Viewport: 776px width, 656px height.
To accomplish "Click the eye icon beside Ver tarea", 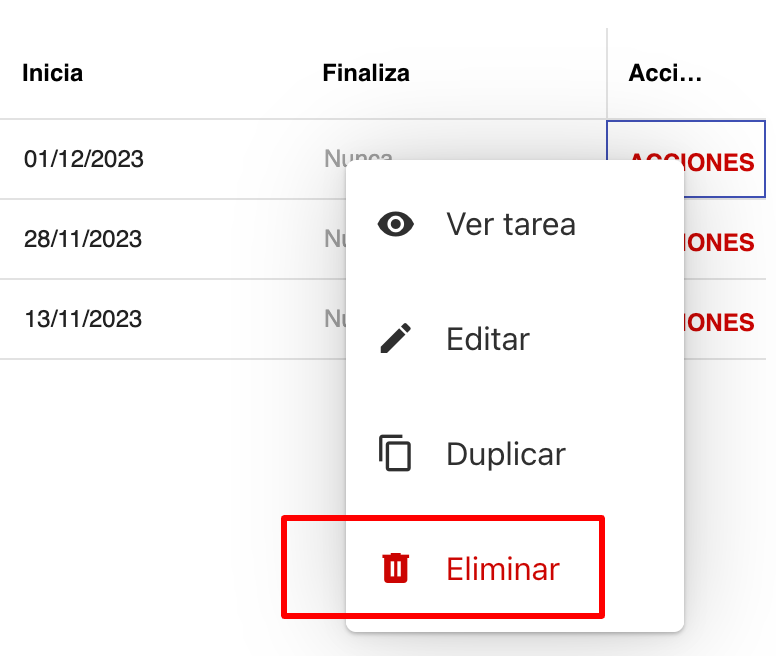I will pyautogui.click(x=396, y=224).
